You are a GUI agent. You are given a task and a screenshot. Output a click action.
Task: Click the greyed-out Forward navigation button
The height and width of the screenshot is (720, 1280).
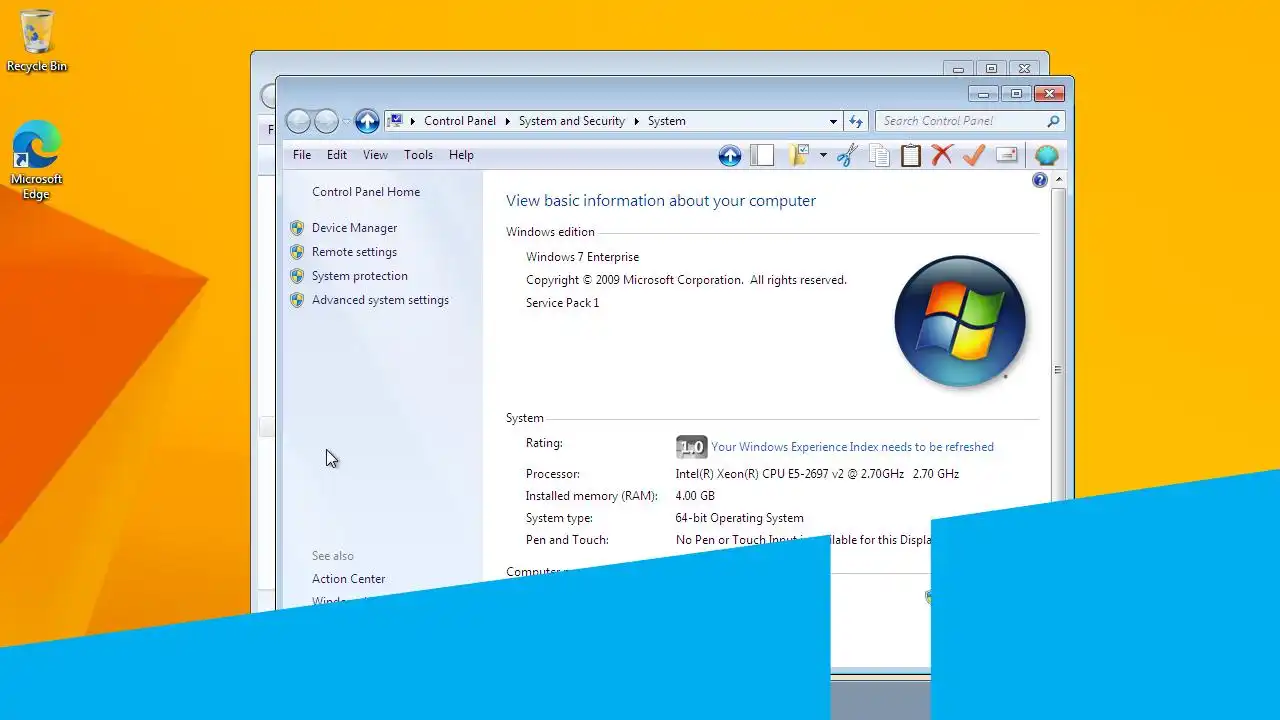[326, 121]
